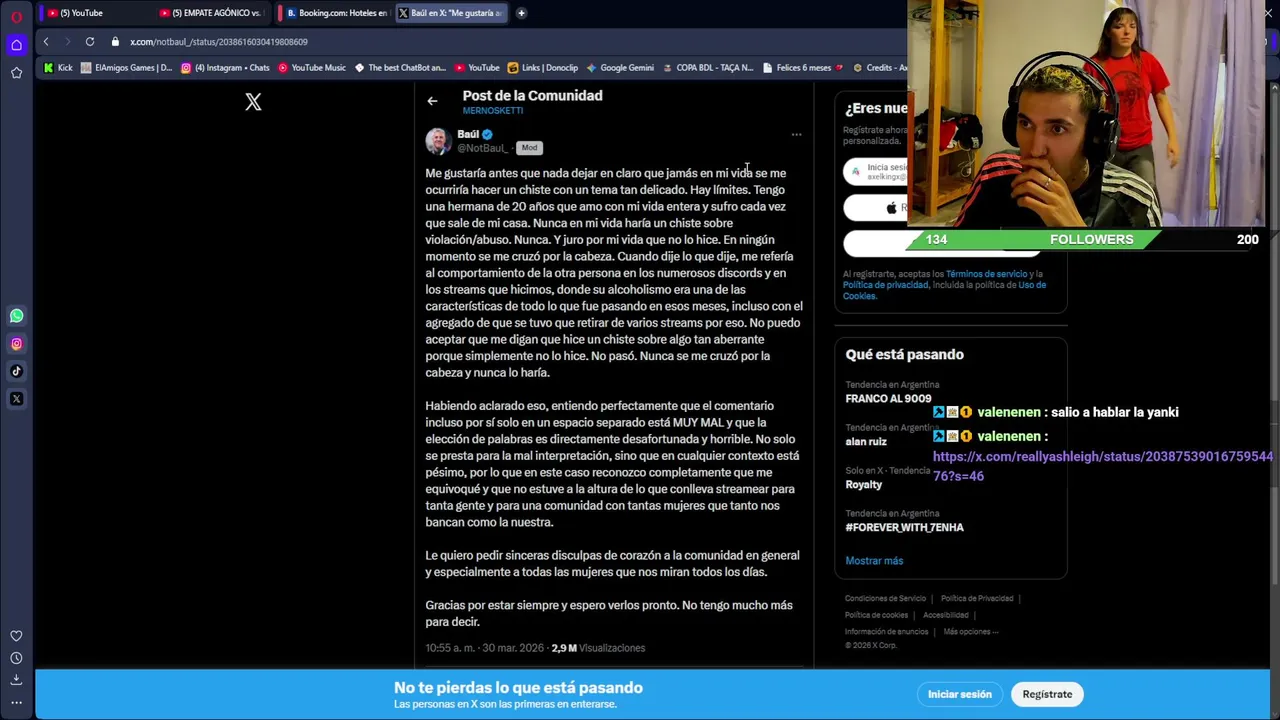Viewport: 1280px width, 720px height.
Task: Open the YouTube Music bookmark
Action: tap(312, 68)
